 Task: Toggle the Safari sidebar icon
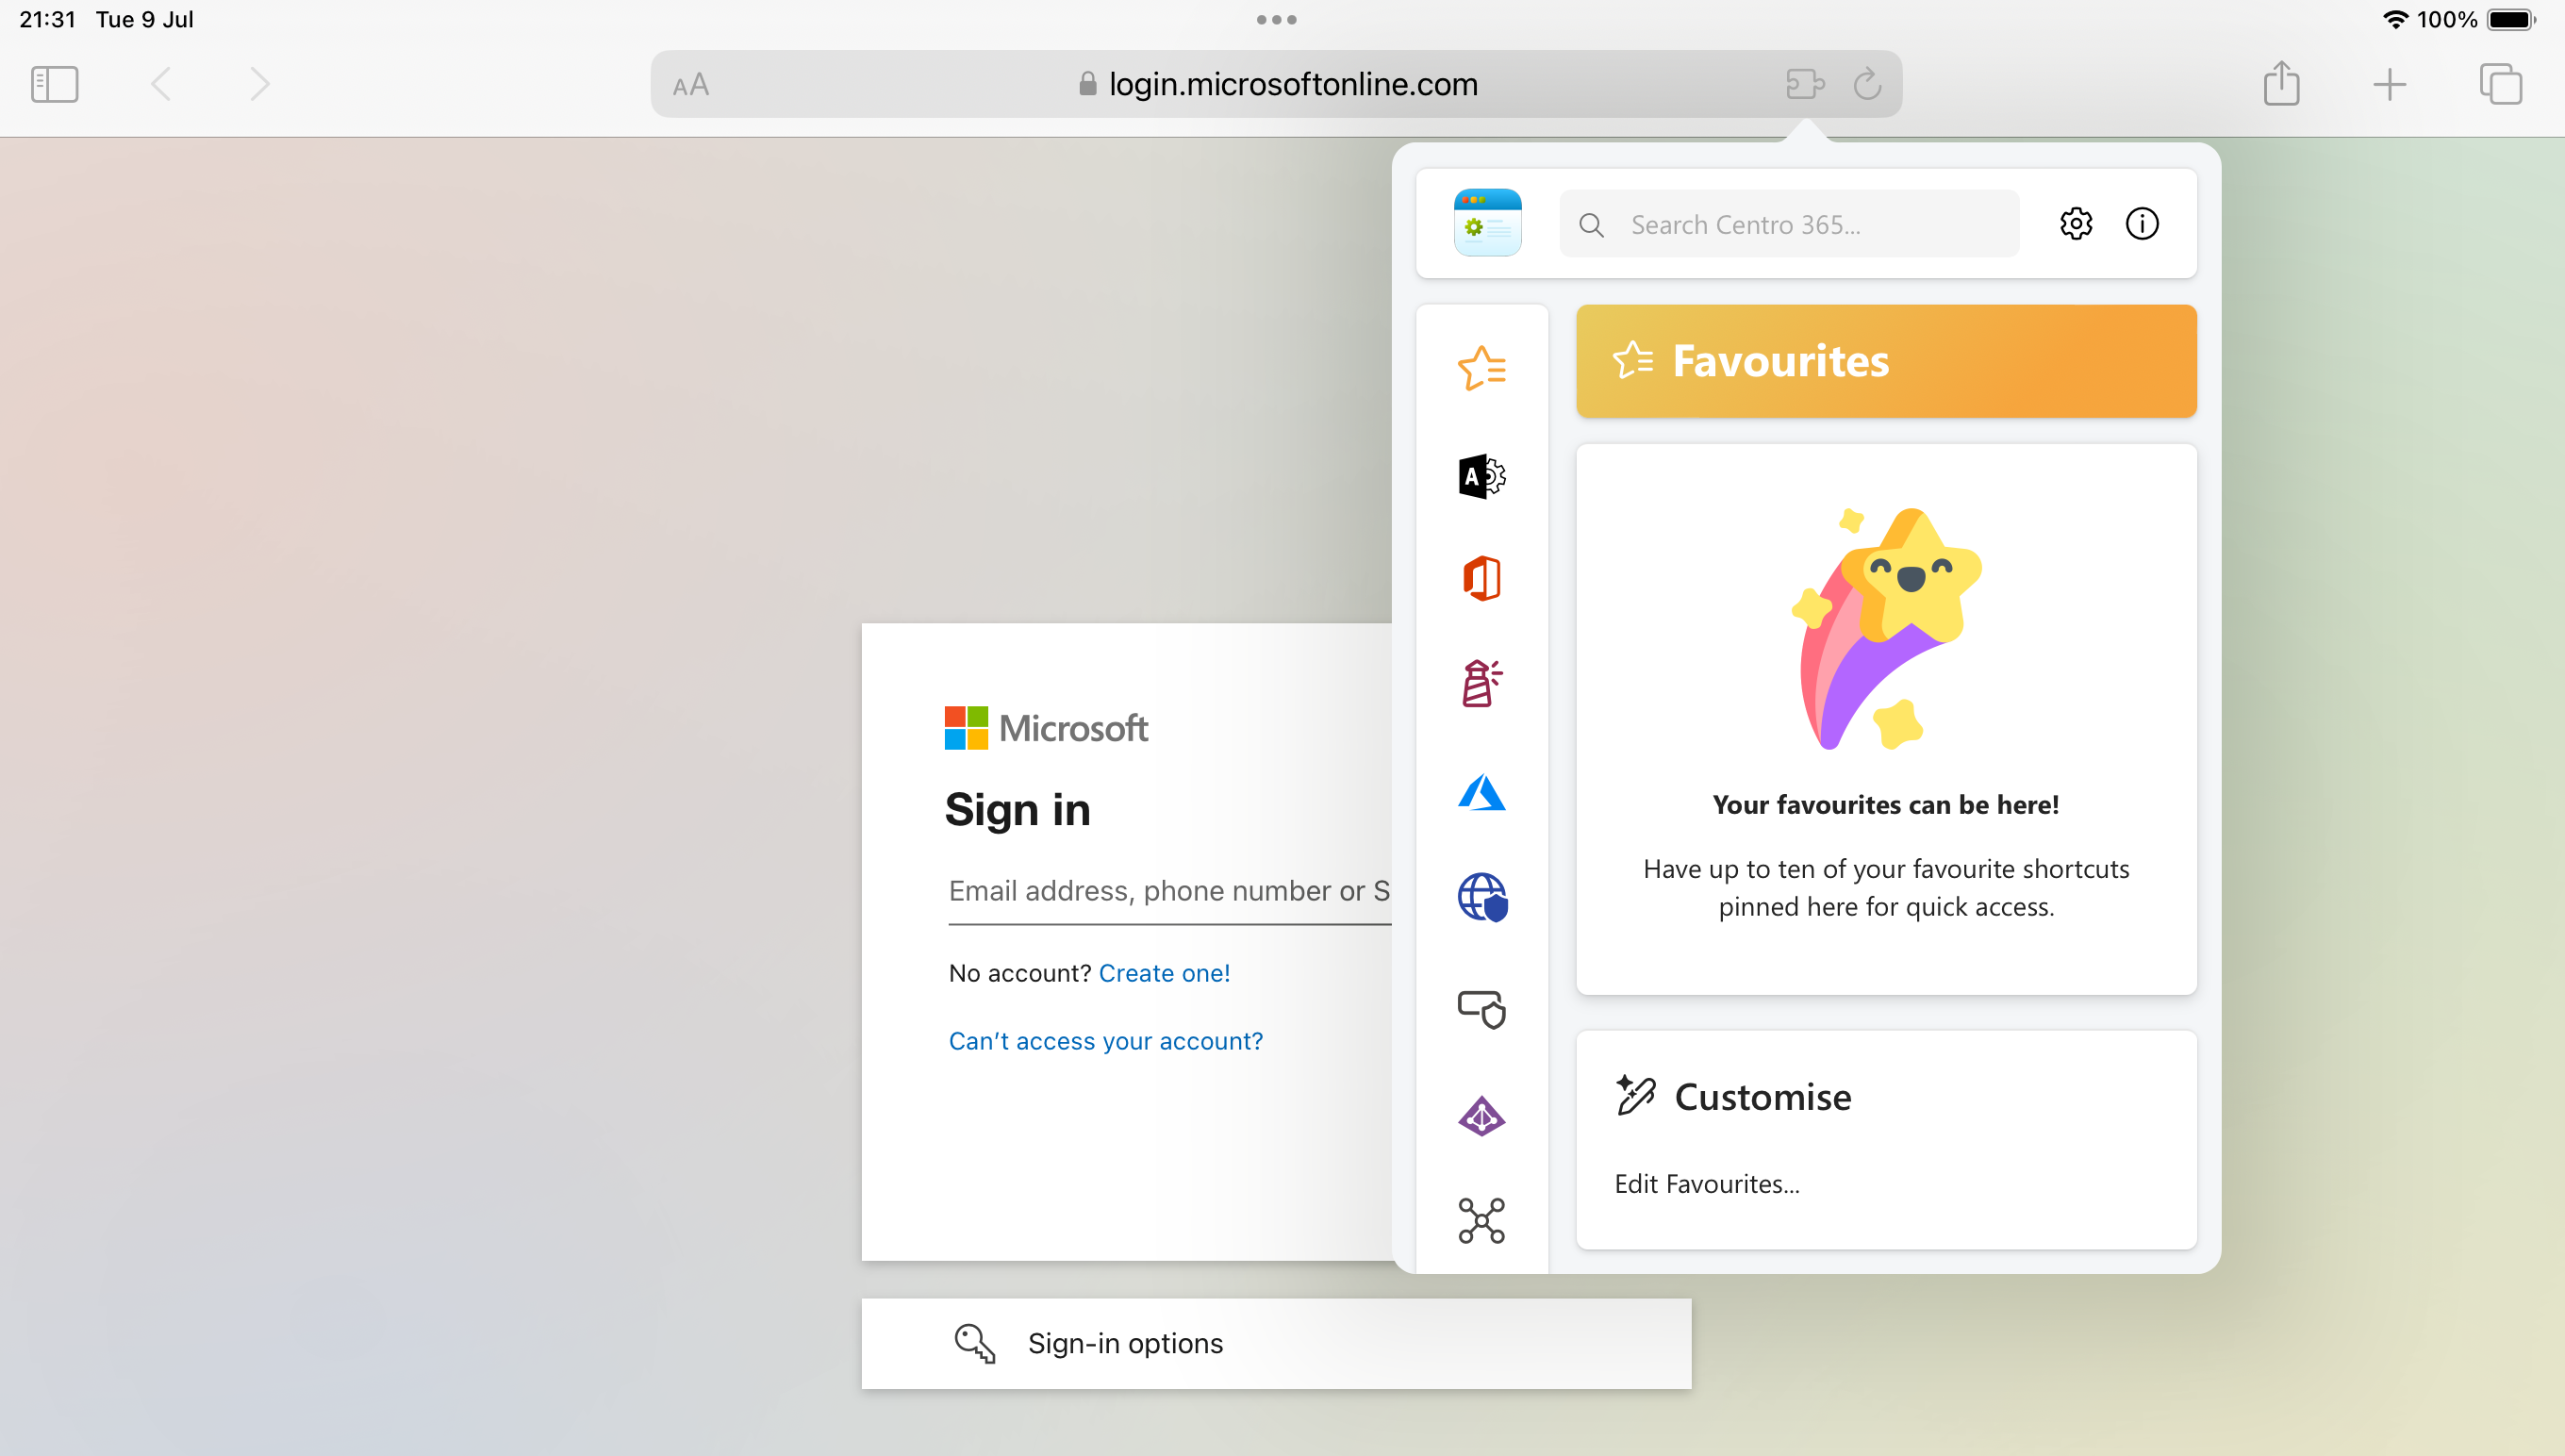(x=53, y=84)
